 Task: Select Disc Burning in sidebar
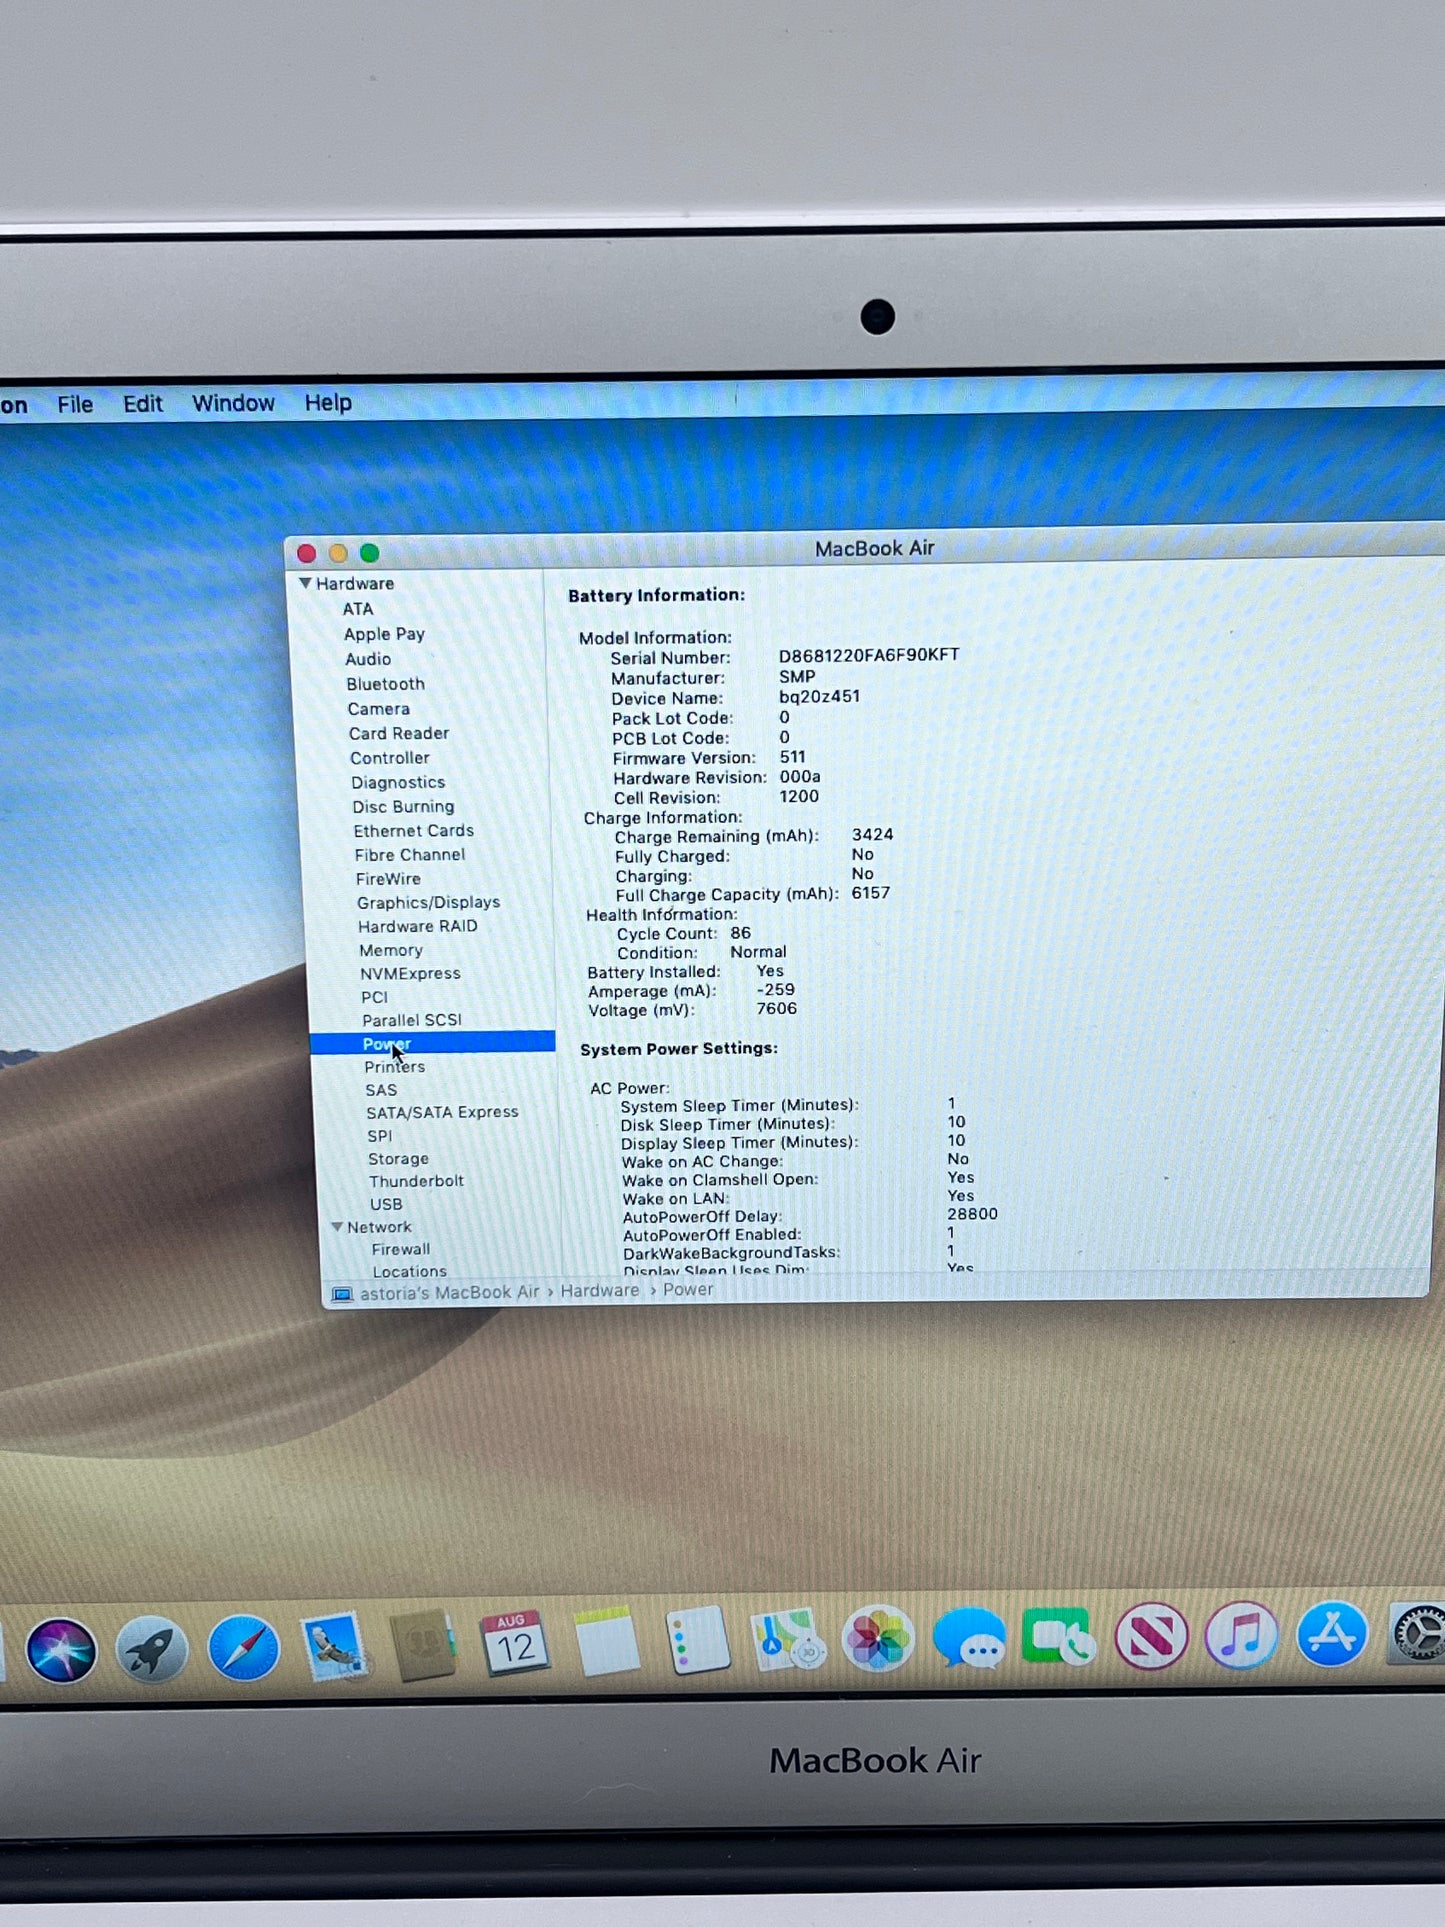(403, 806)
